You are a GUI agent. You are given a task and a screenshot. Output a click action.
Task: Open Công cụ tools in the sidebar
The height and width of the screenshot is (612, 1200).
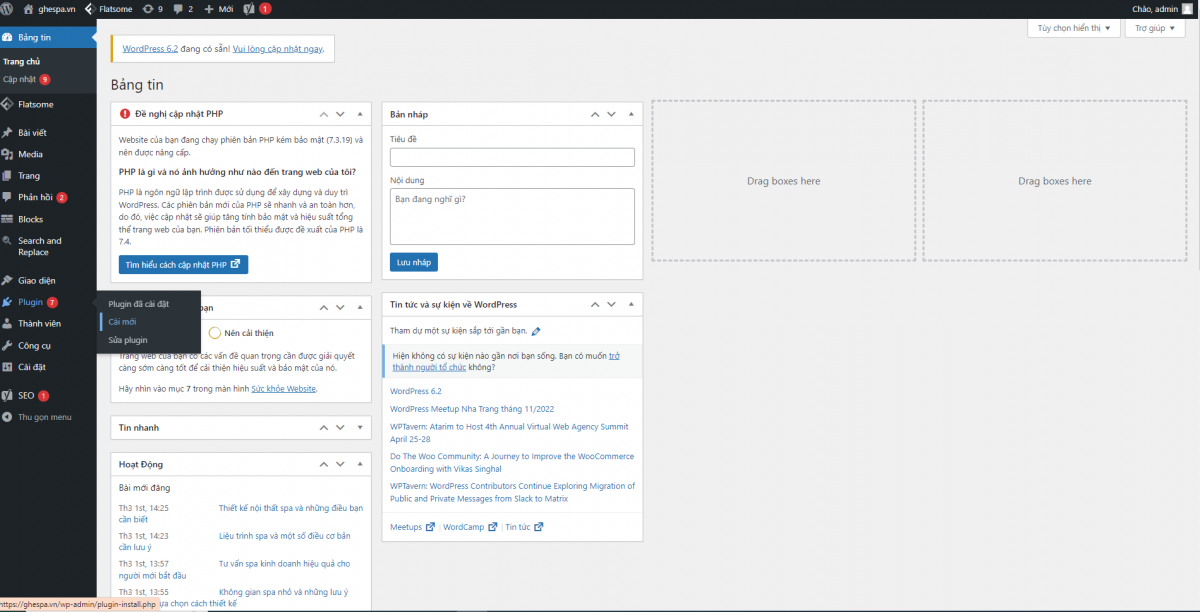48,345
